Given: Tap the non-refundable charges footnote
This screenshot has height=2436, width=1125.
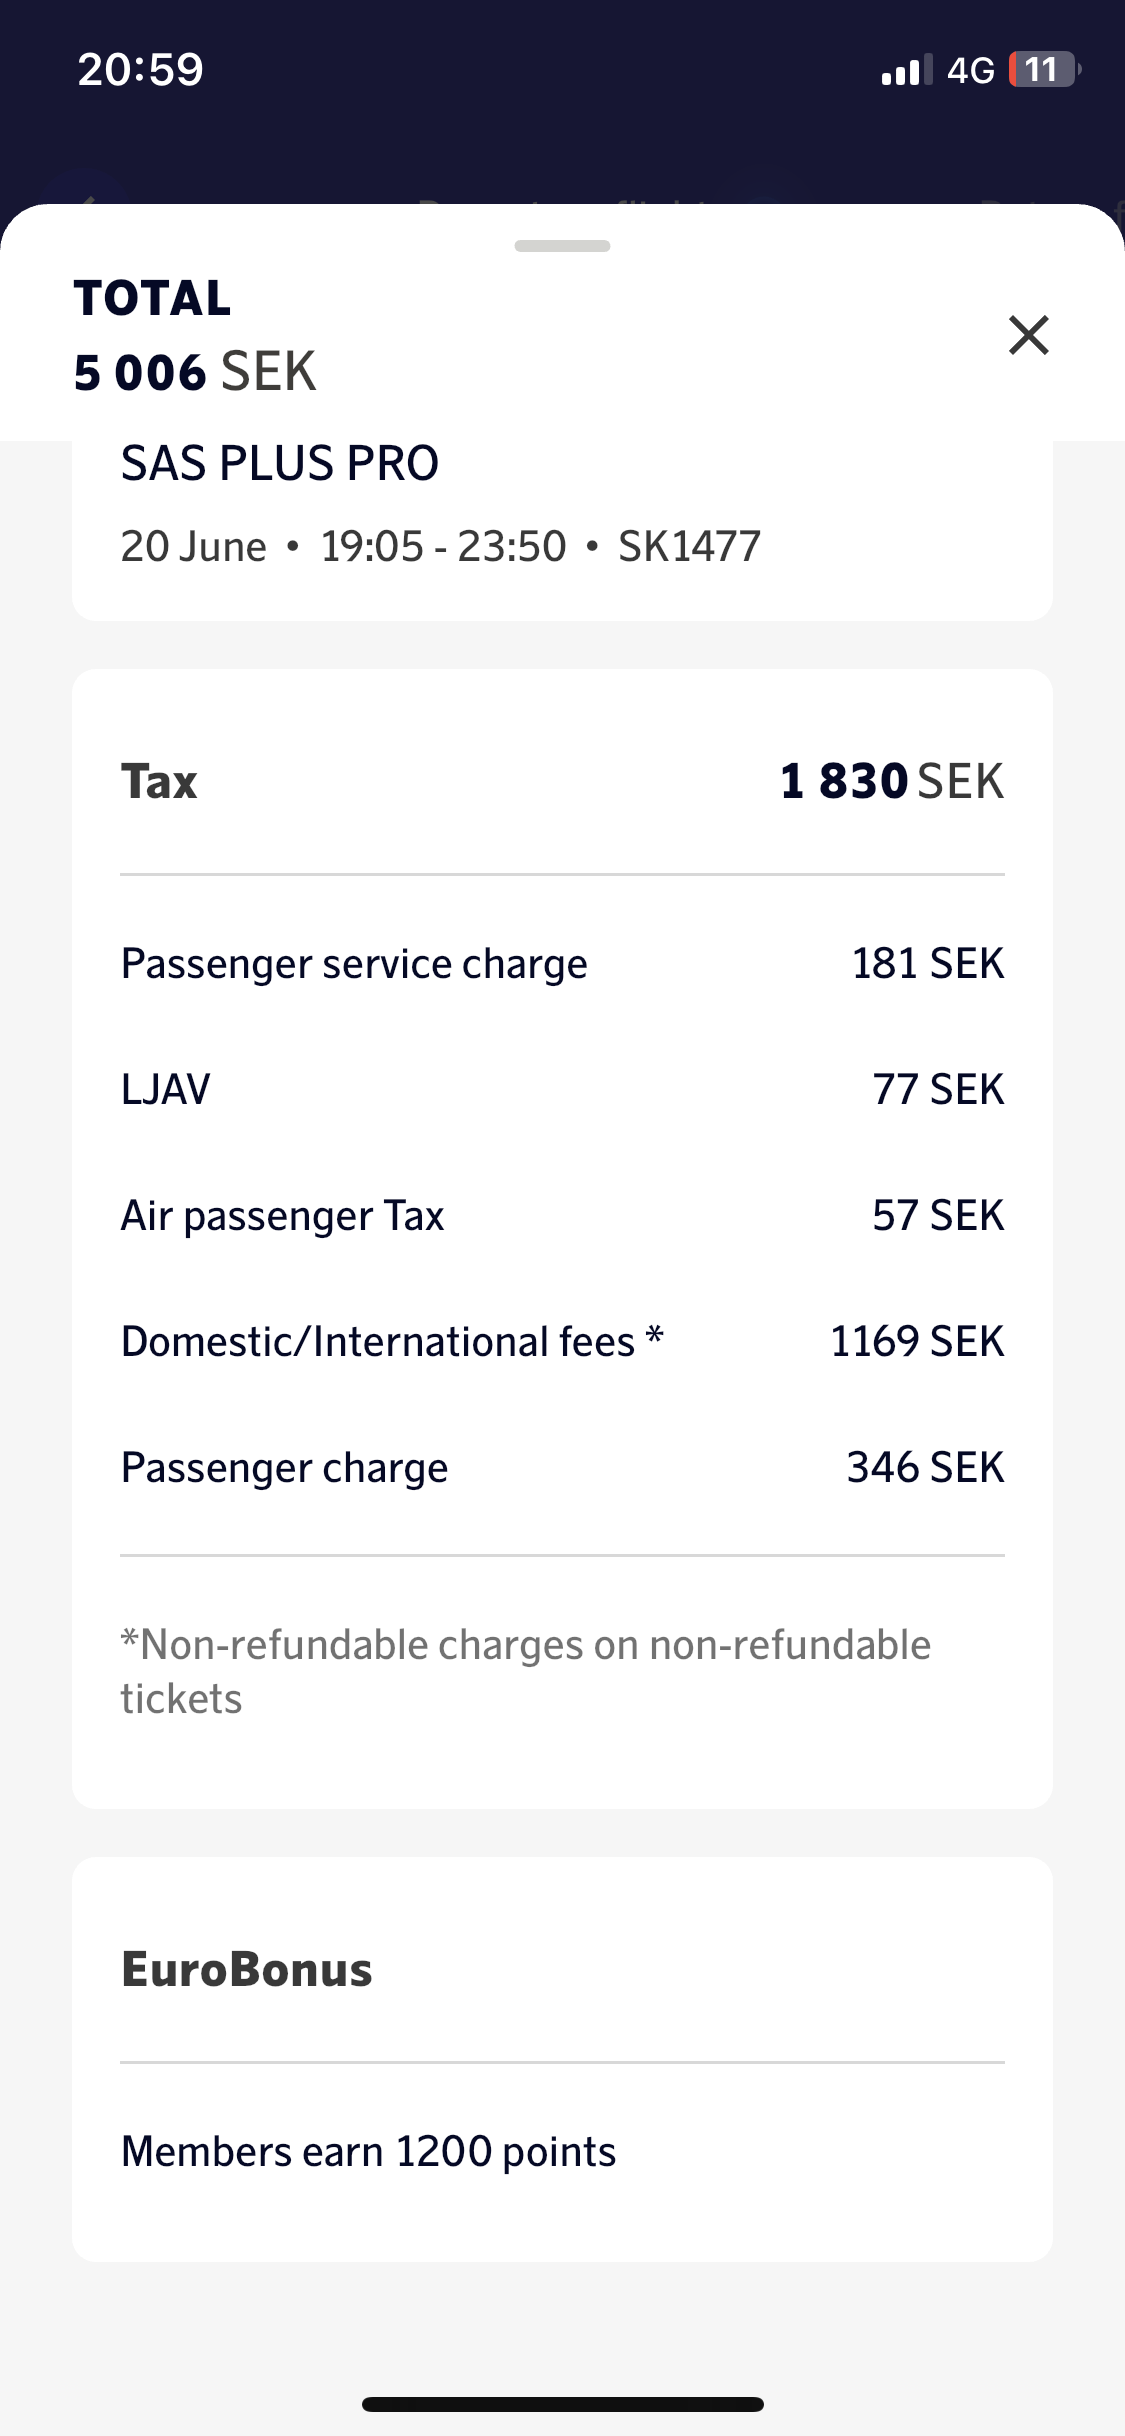Looking at the screenshot, I should (525, 1672).
